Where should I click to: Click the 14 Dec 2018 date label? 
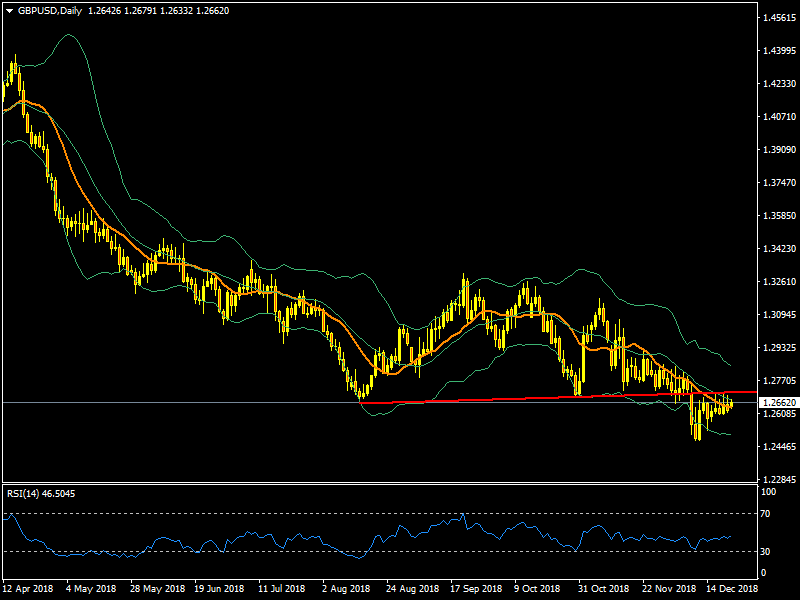click(x=731, y=590)
